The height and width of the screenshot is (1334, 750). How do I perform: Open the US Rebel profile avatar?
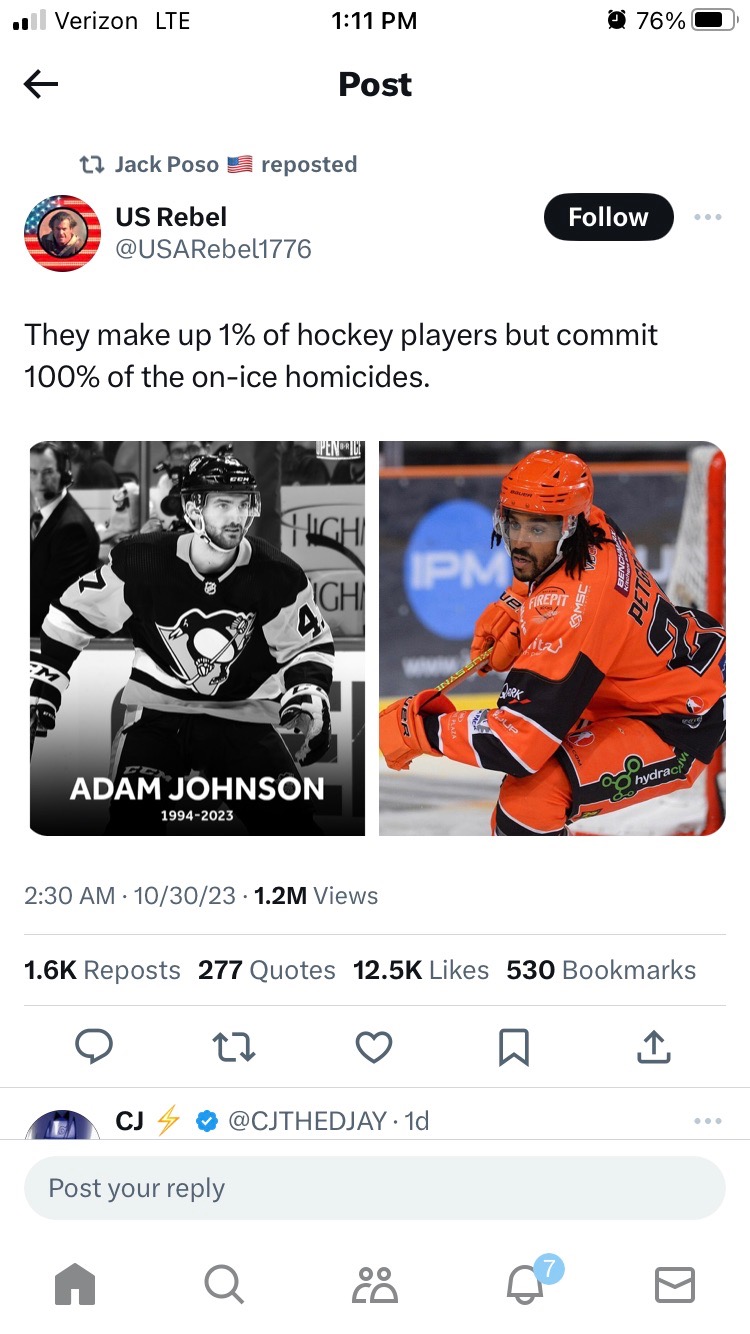coord(62,233)
